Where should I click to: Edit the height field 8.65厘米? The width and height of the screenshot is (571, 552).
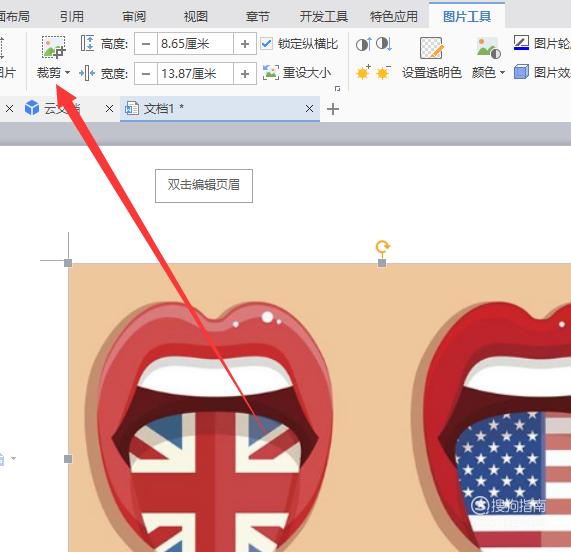[195, 44]
